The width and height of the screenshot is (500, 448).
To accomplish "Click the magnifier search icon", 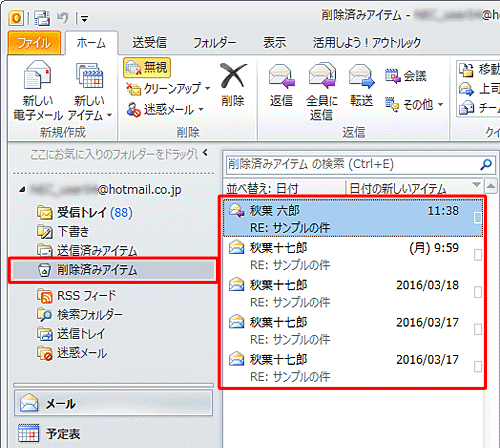I will 486,164.
